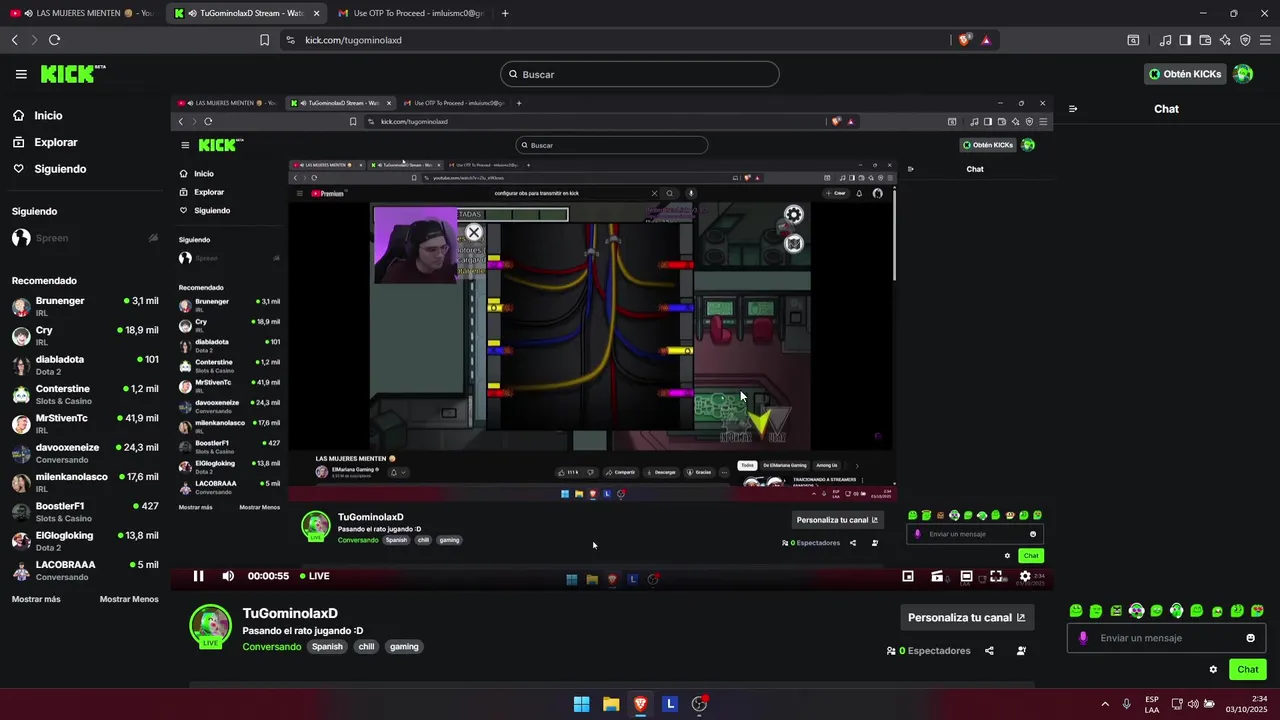
Task: Bookmark this page via address bar icon
Action: point(264,40)
